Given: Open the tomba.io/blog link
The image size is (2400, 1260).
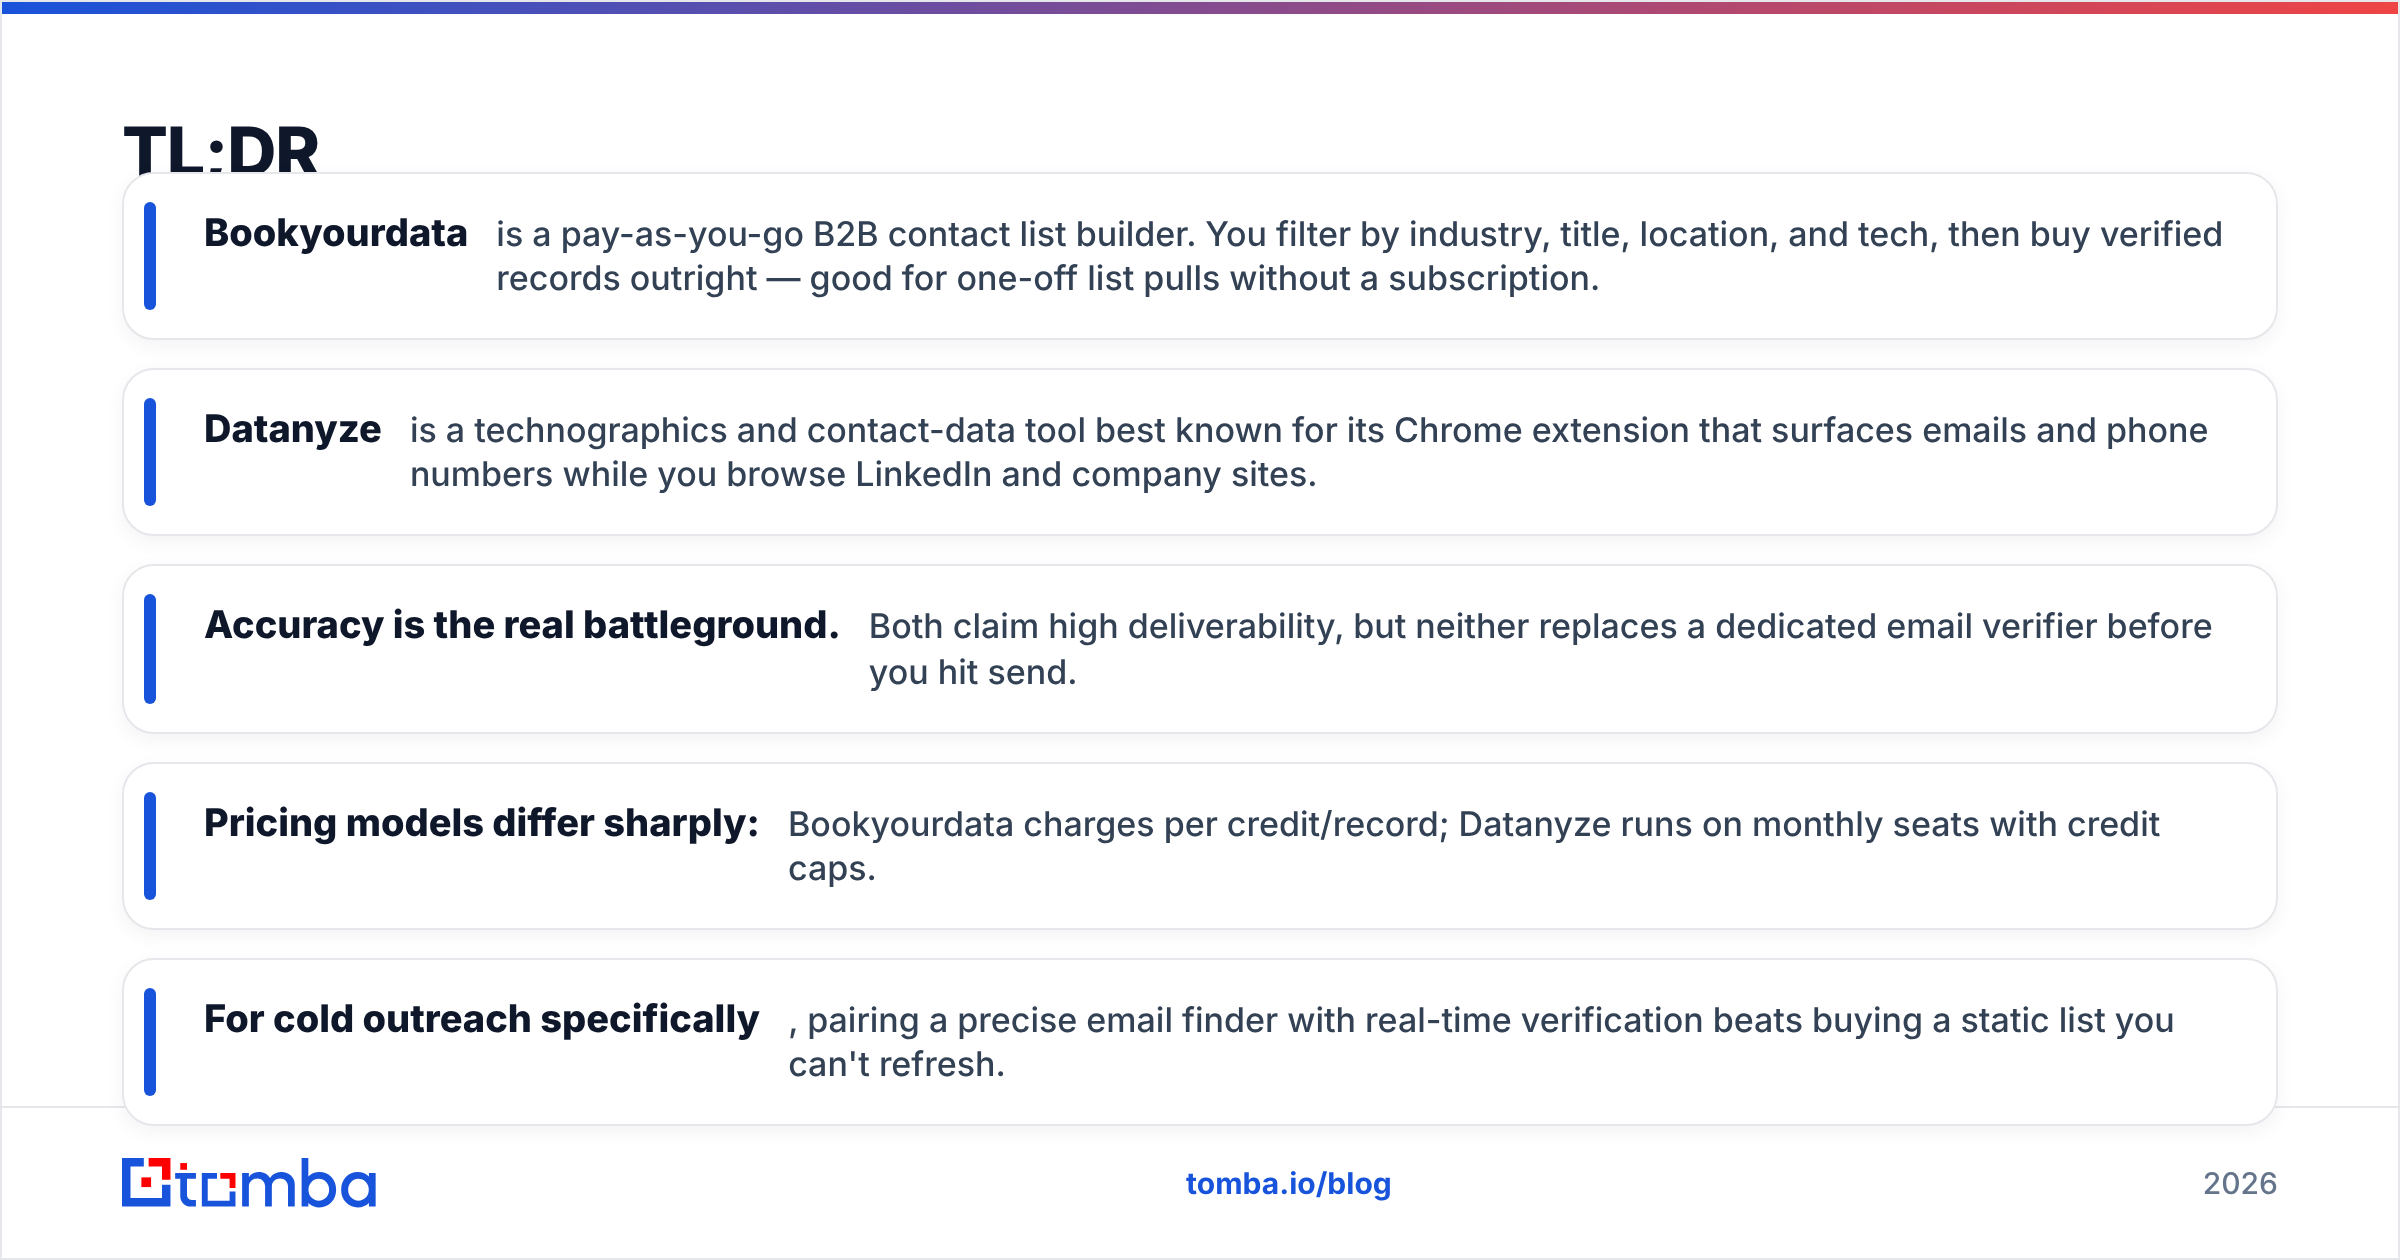Looking at the screenshot, I should (1288, 1184).
